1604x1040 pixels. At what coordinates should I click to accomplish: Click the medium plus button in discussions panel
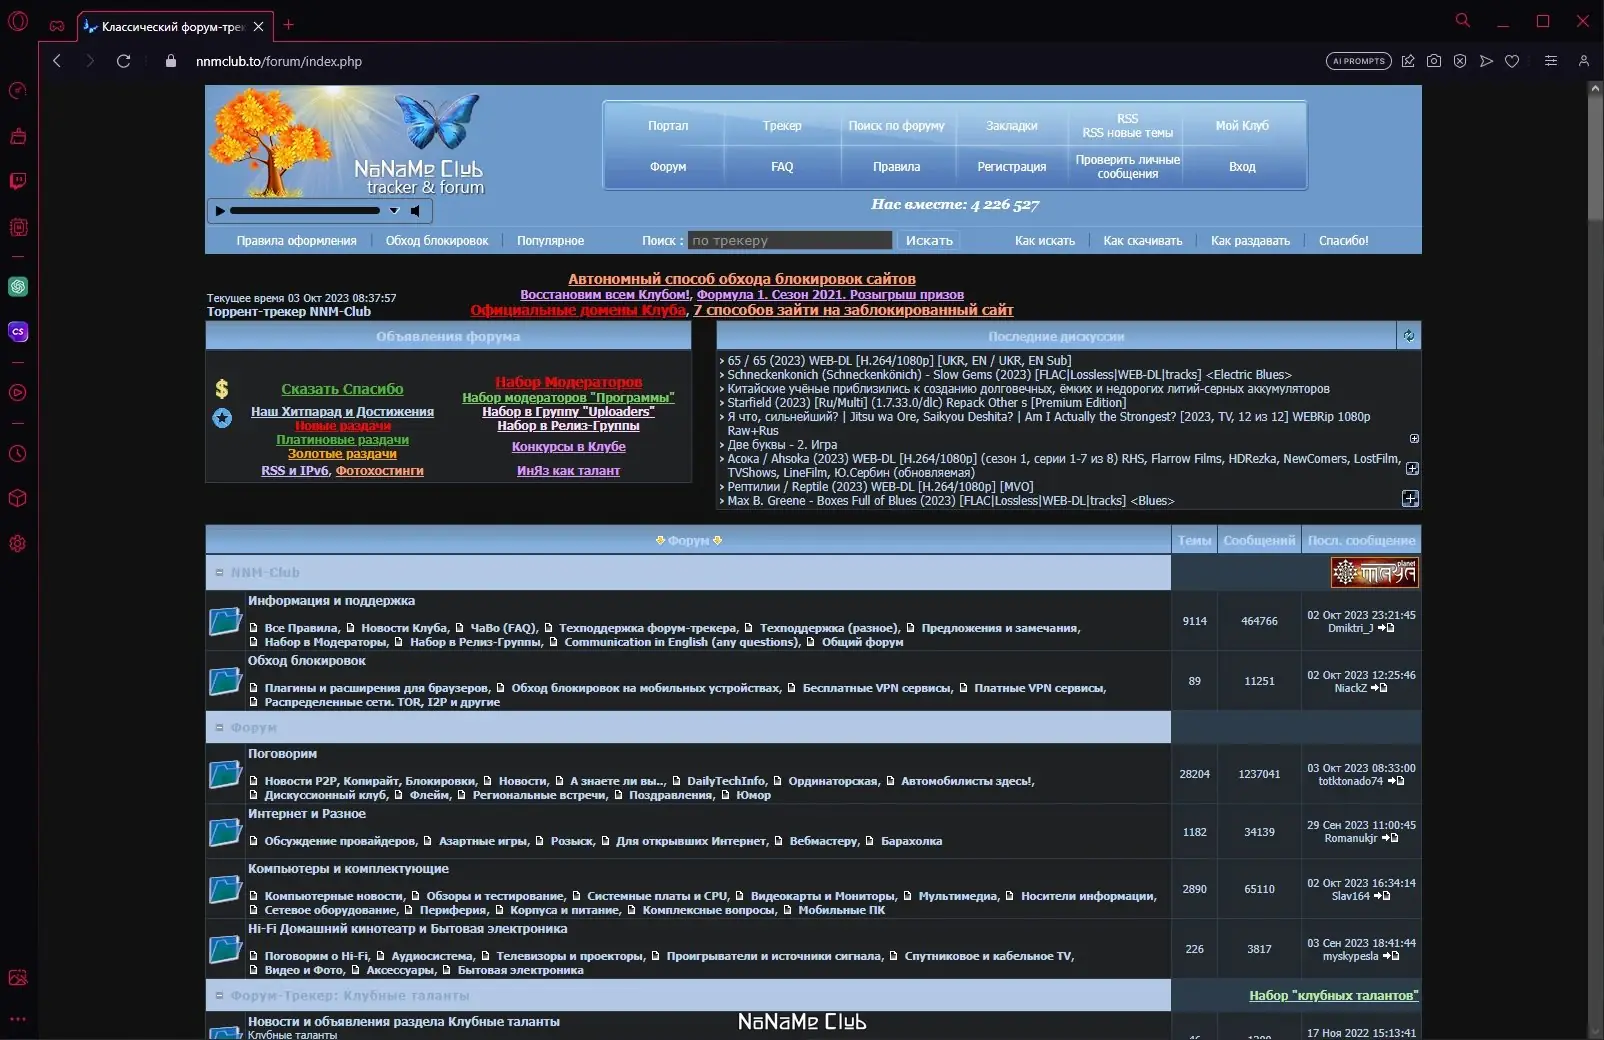tap(1412, 468)
